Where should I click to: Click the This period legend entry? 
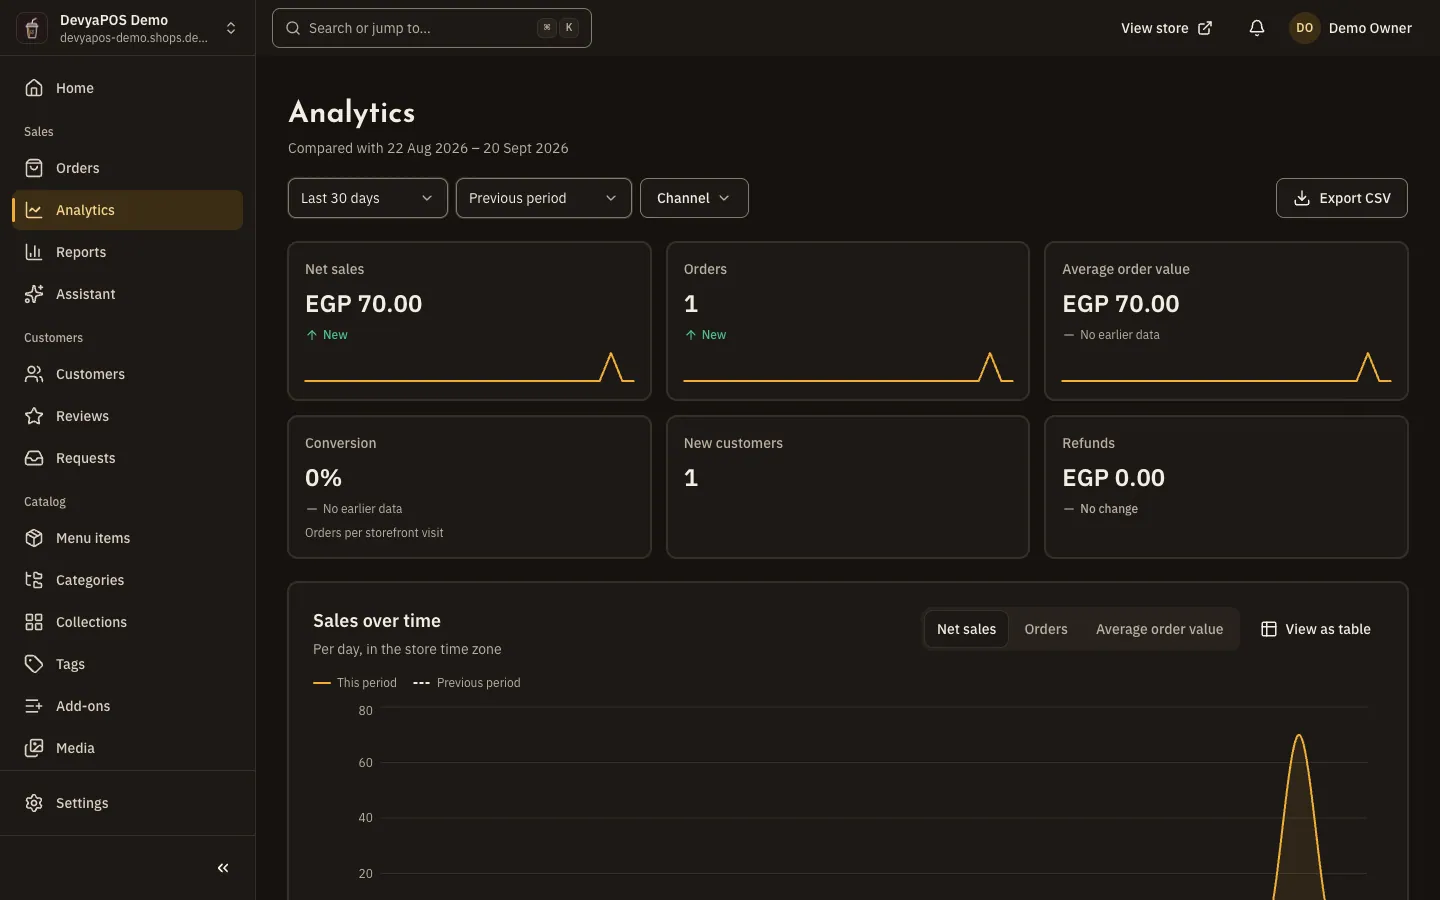pyautogui.click(x=355, y=683)
